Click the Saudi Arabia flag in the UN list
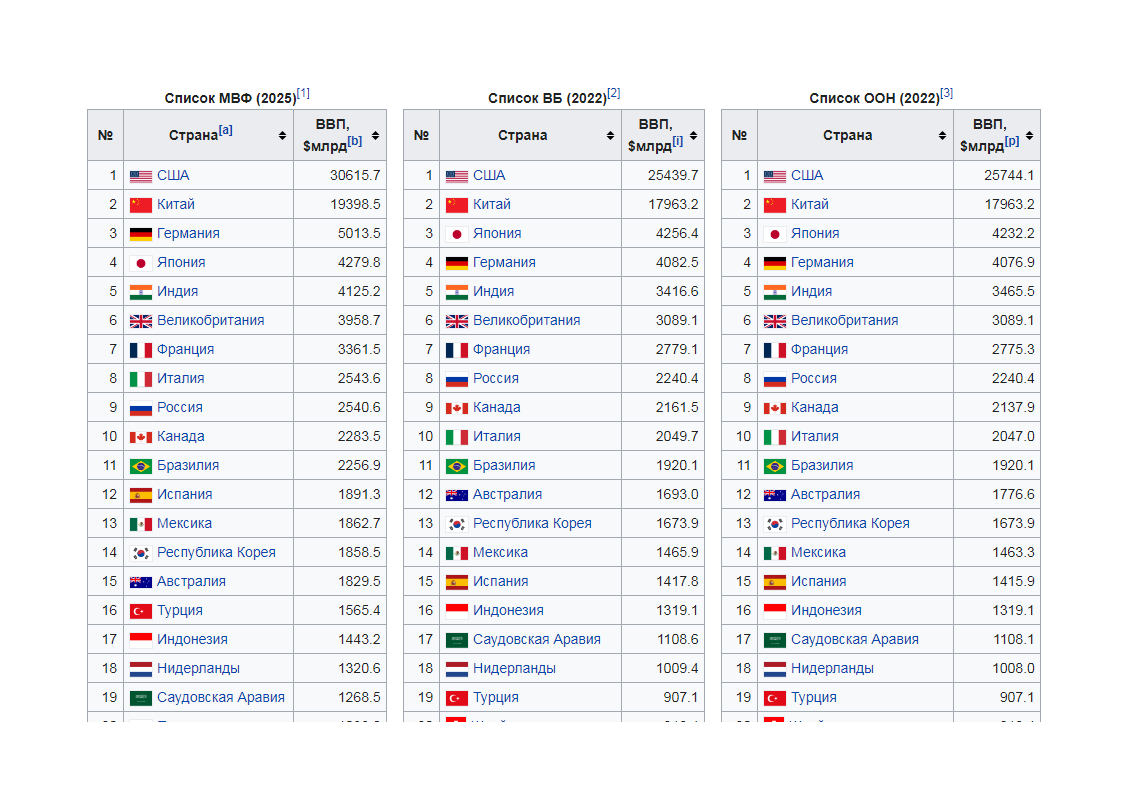 click(x=774, y=640)
